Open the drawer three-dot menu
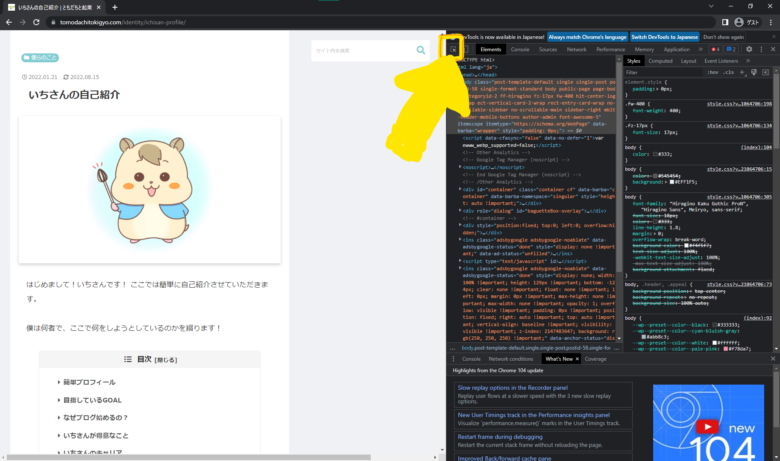The image size is (780, 461). (453, 359)
